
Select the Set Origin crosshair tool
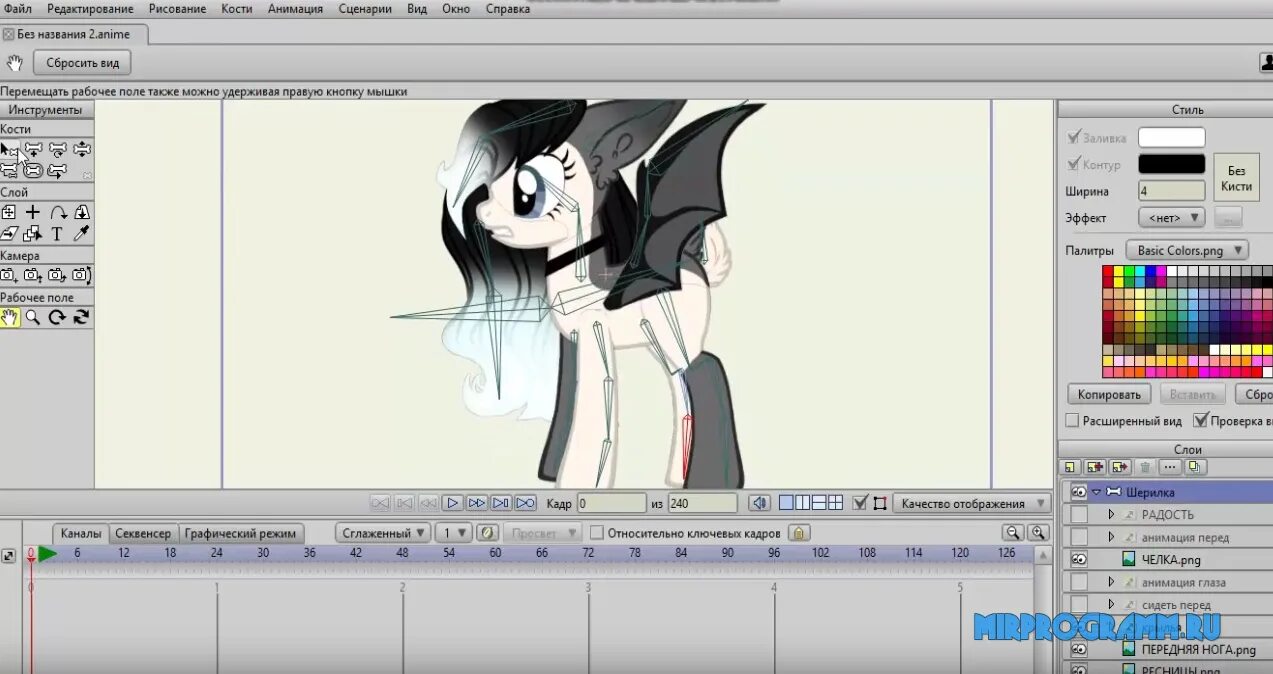coord(33,212)
